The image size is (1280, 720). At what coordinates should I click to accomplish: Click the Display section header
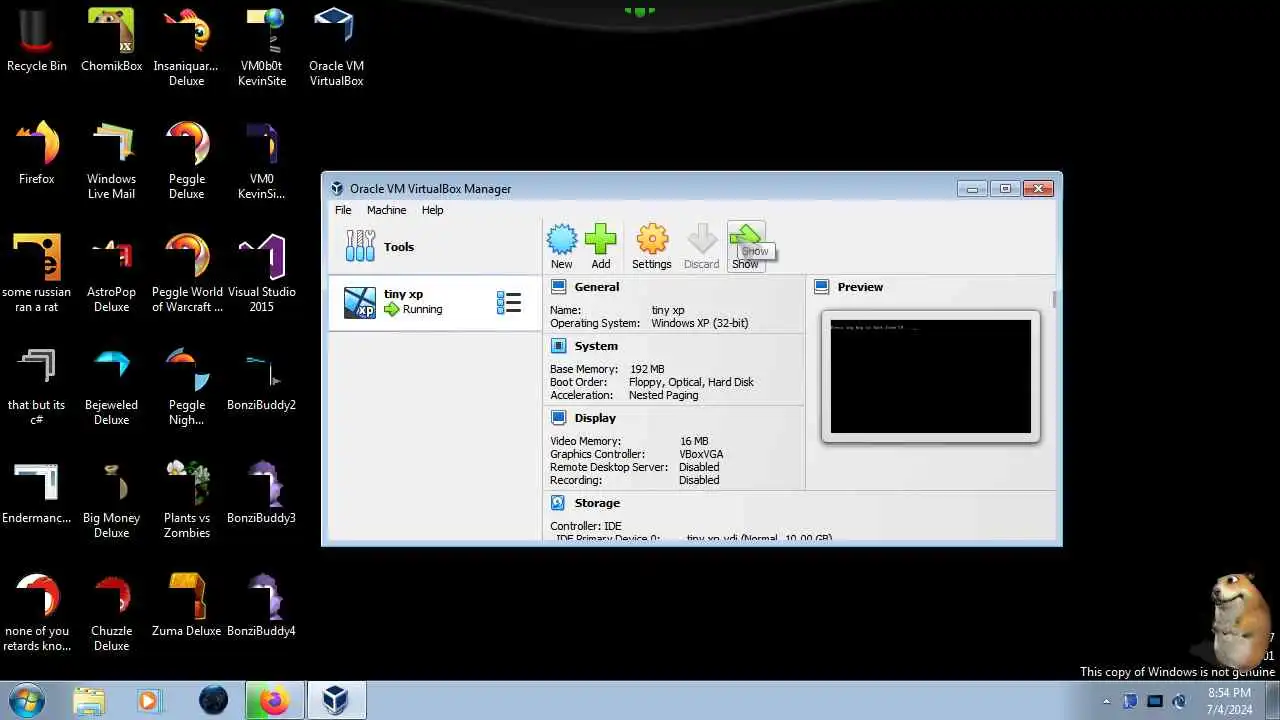(x=595, y=418)
